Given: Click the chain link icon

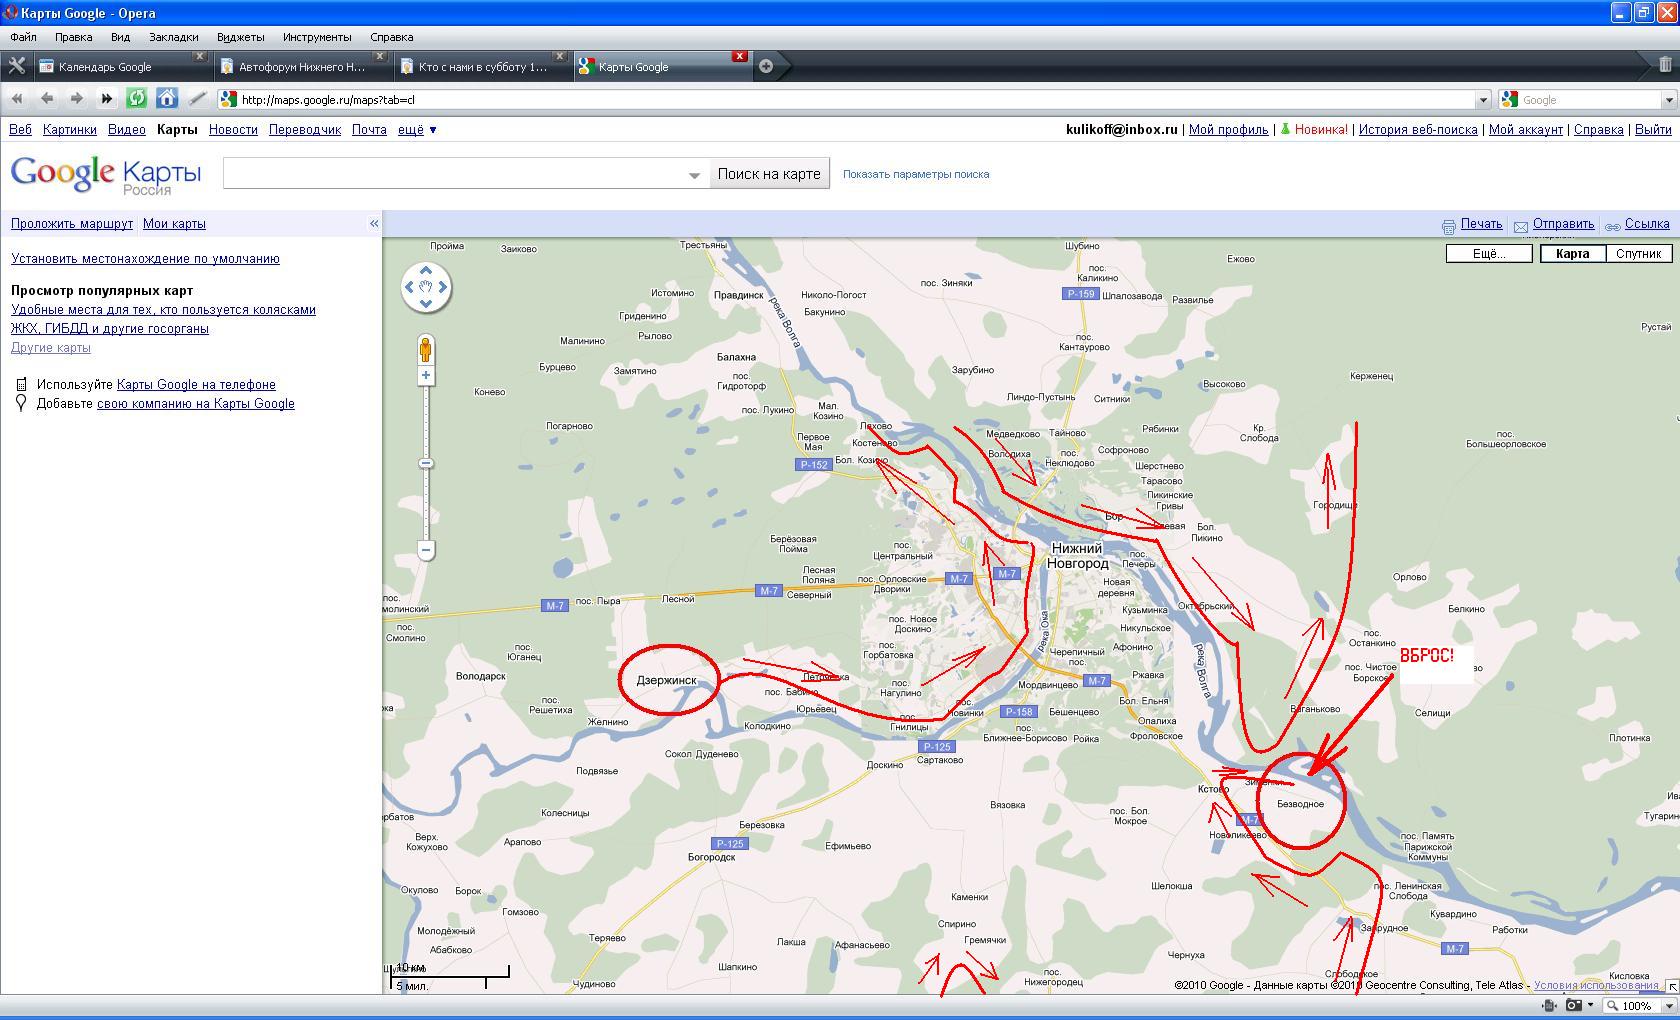Looking at the screenshot, I should click(1612, 226).
